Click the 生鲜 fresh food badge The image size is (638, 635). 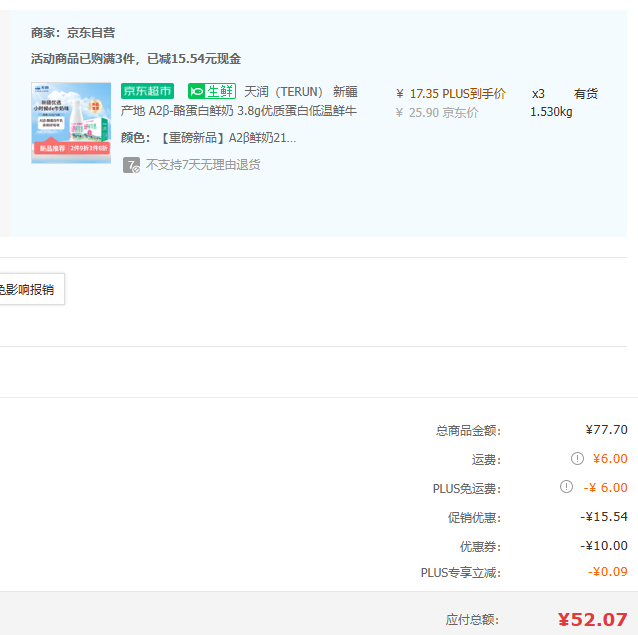(212, 91)
